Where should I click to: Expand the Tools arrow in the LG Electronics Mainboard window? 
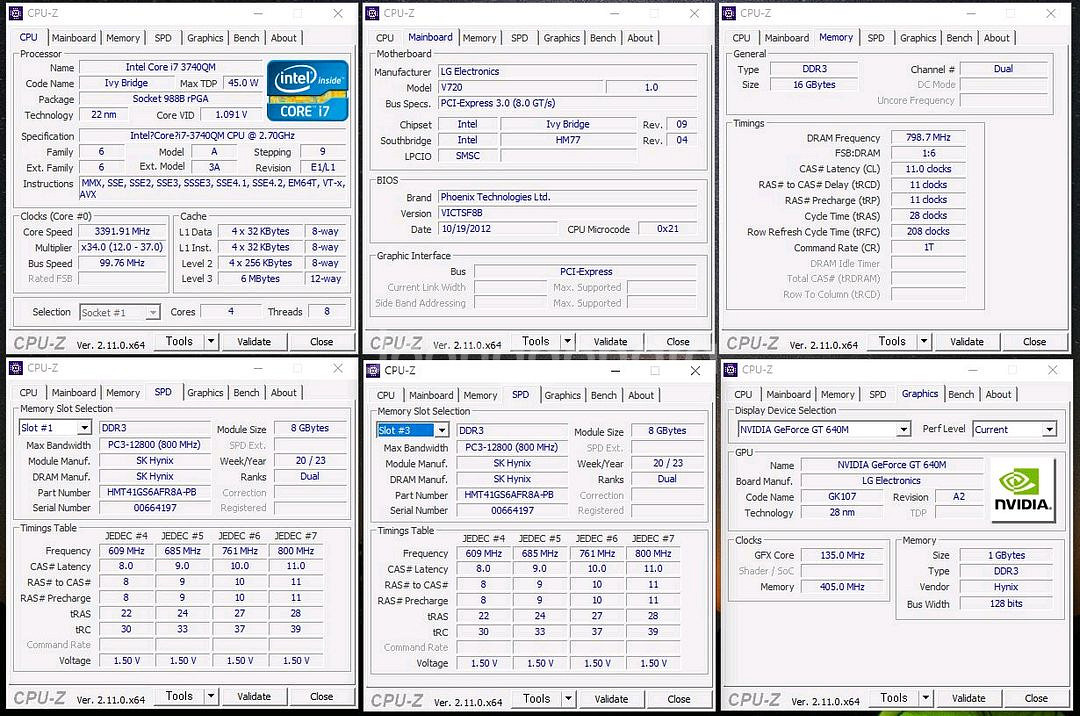tap(568, 341)
